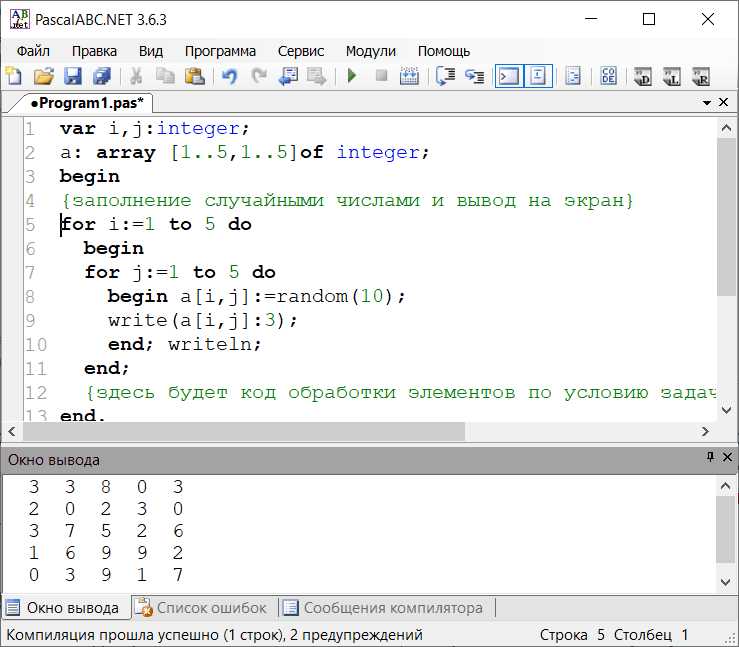Image resolution: width=739 pixels, height=647 pixels.
Task: Toggle the input window toolbar button
Action: [538, 76]
